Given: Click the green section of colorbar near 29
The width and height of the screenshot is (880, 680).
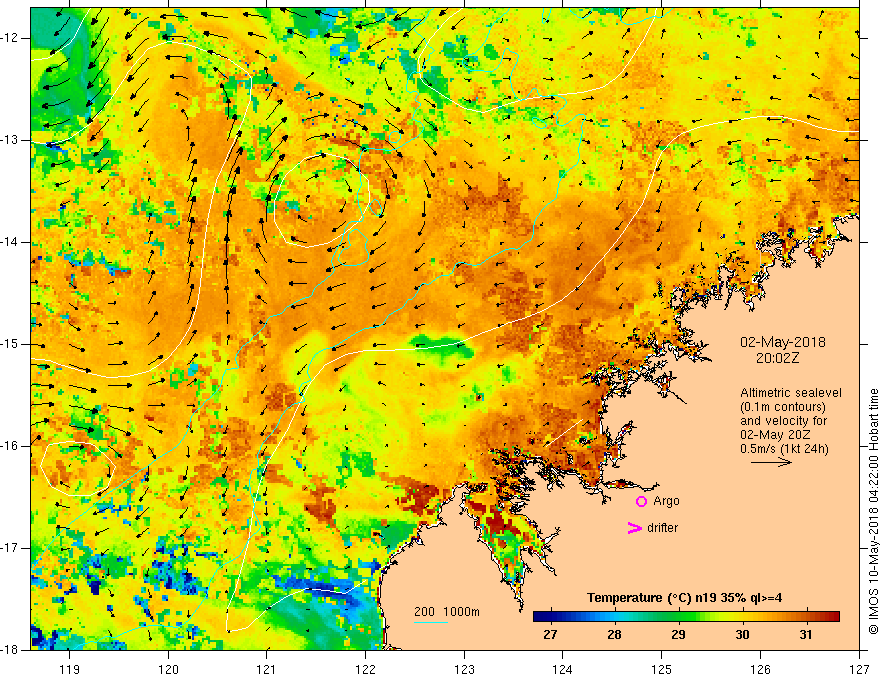Looking at the screenshot, I should click(x=679, y=617).
